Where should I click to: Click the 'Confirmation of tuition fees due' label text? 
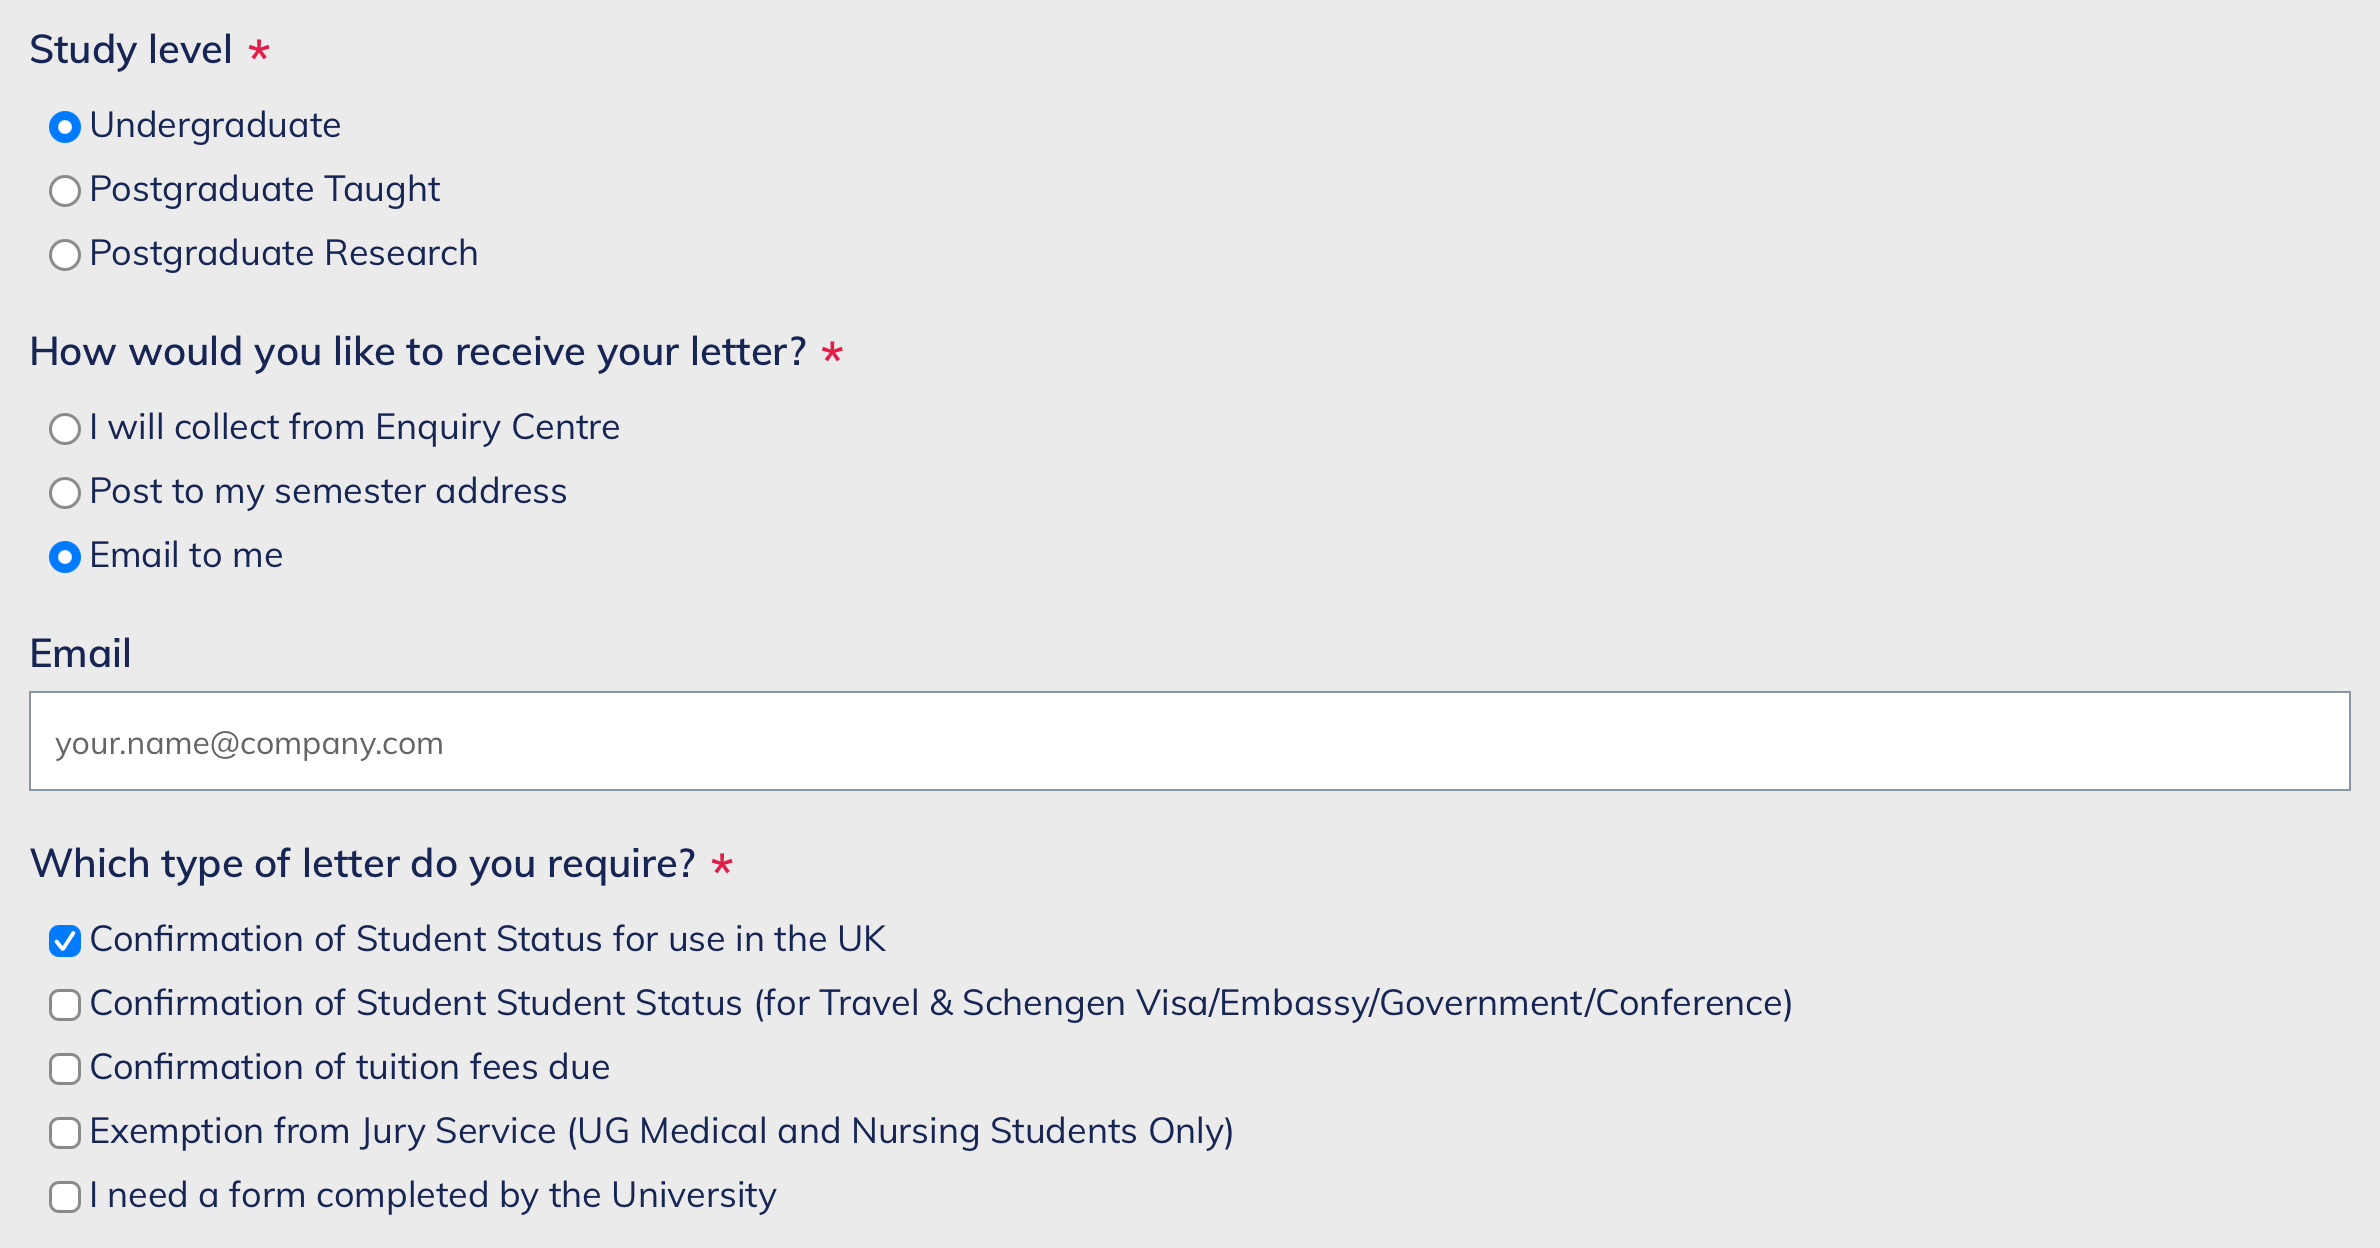(349, 1067)
